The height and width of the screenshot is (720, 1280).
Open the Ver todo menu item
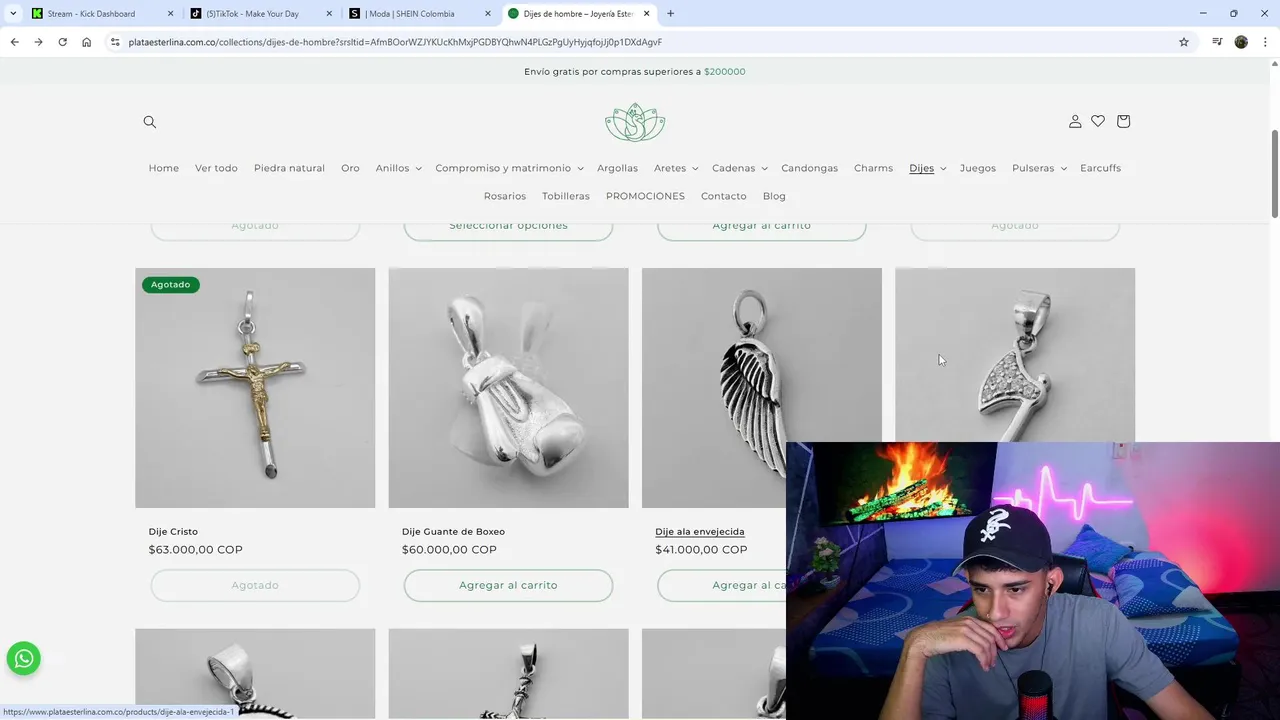coord(216,168)
